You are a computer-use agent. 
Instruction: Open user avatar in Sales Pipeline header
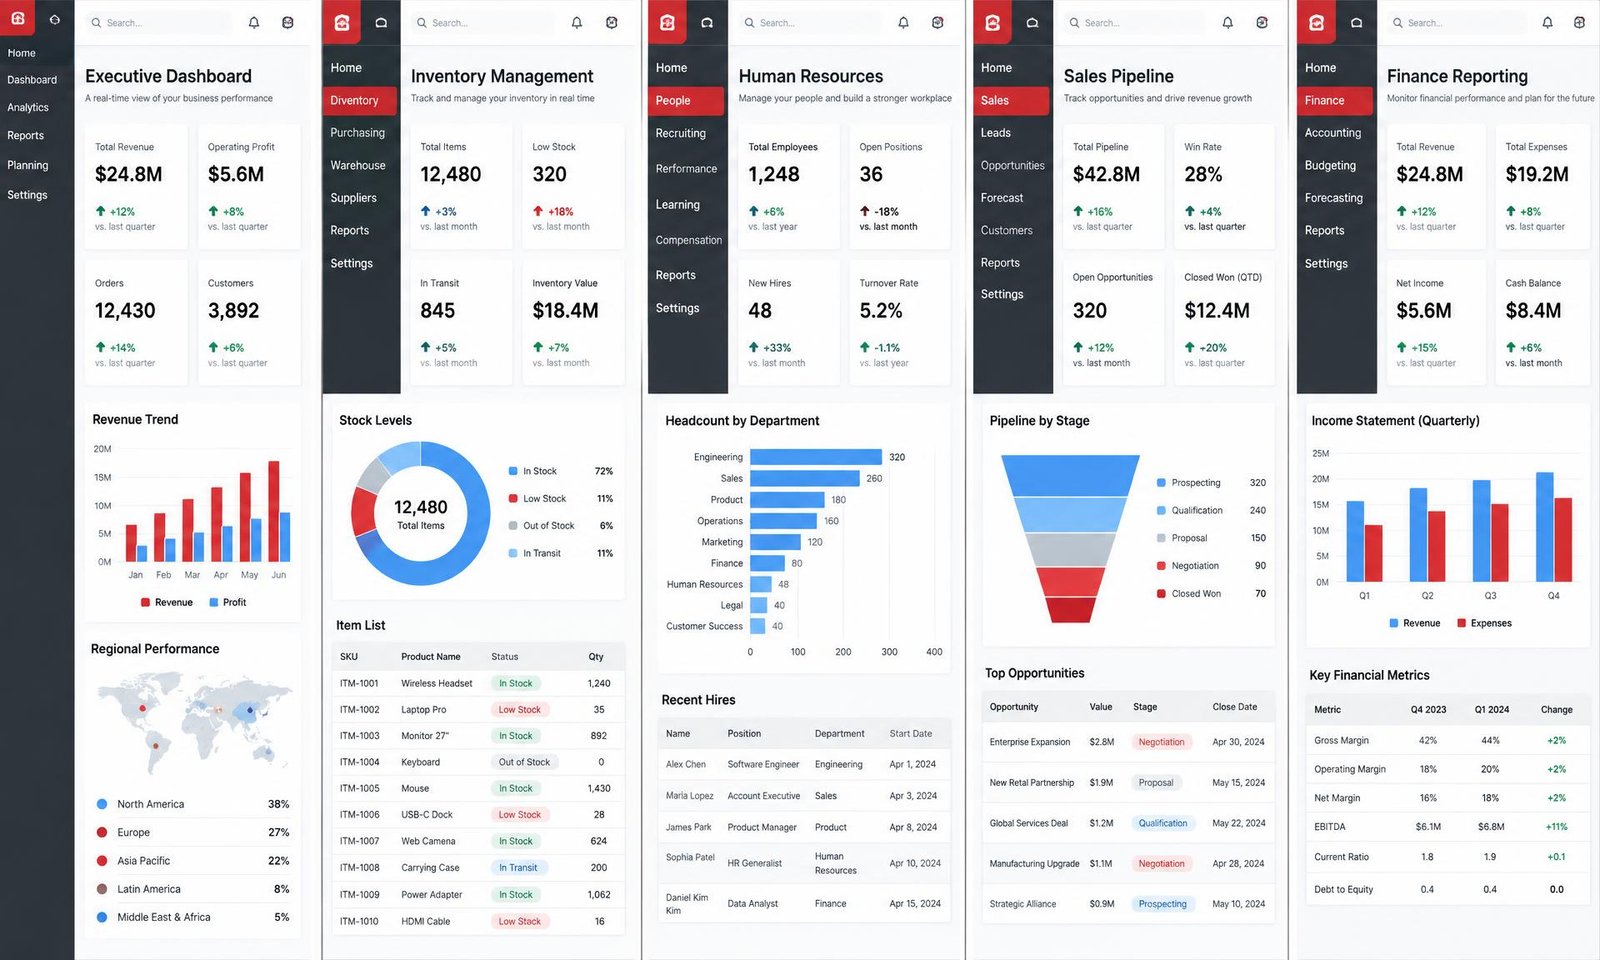pos(1262,22)
